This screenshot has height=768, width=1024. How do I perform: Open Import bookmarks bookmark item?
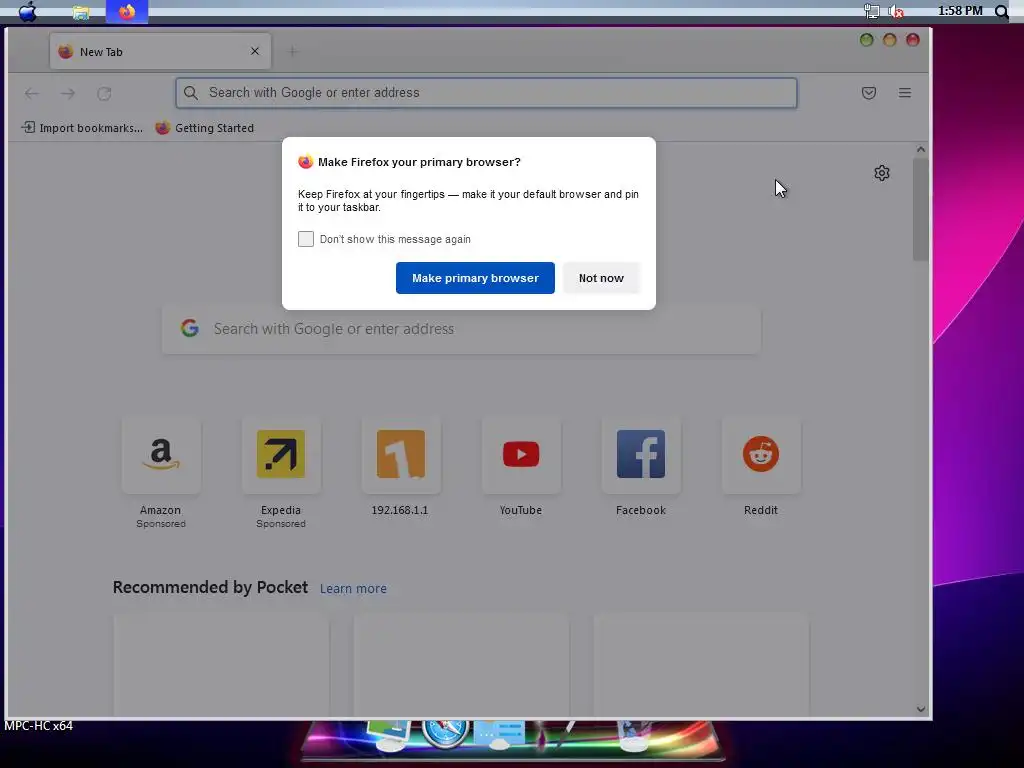point(82,128)
